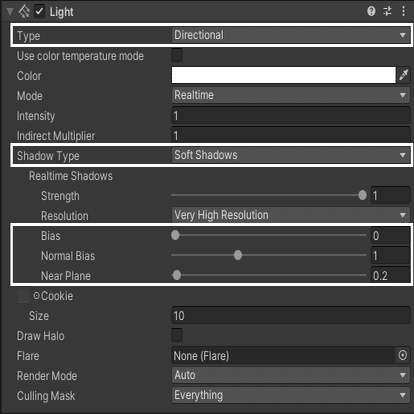
Task: Click the Bias numeric field
Action: [391, 235]
